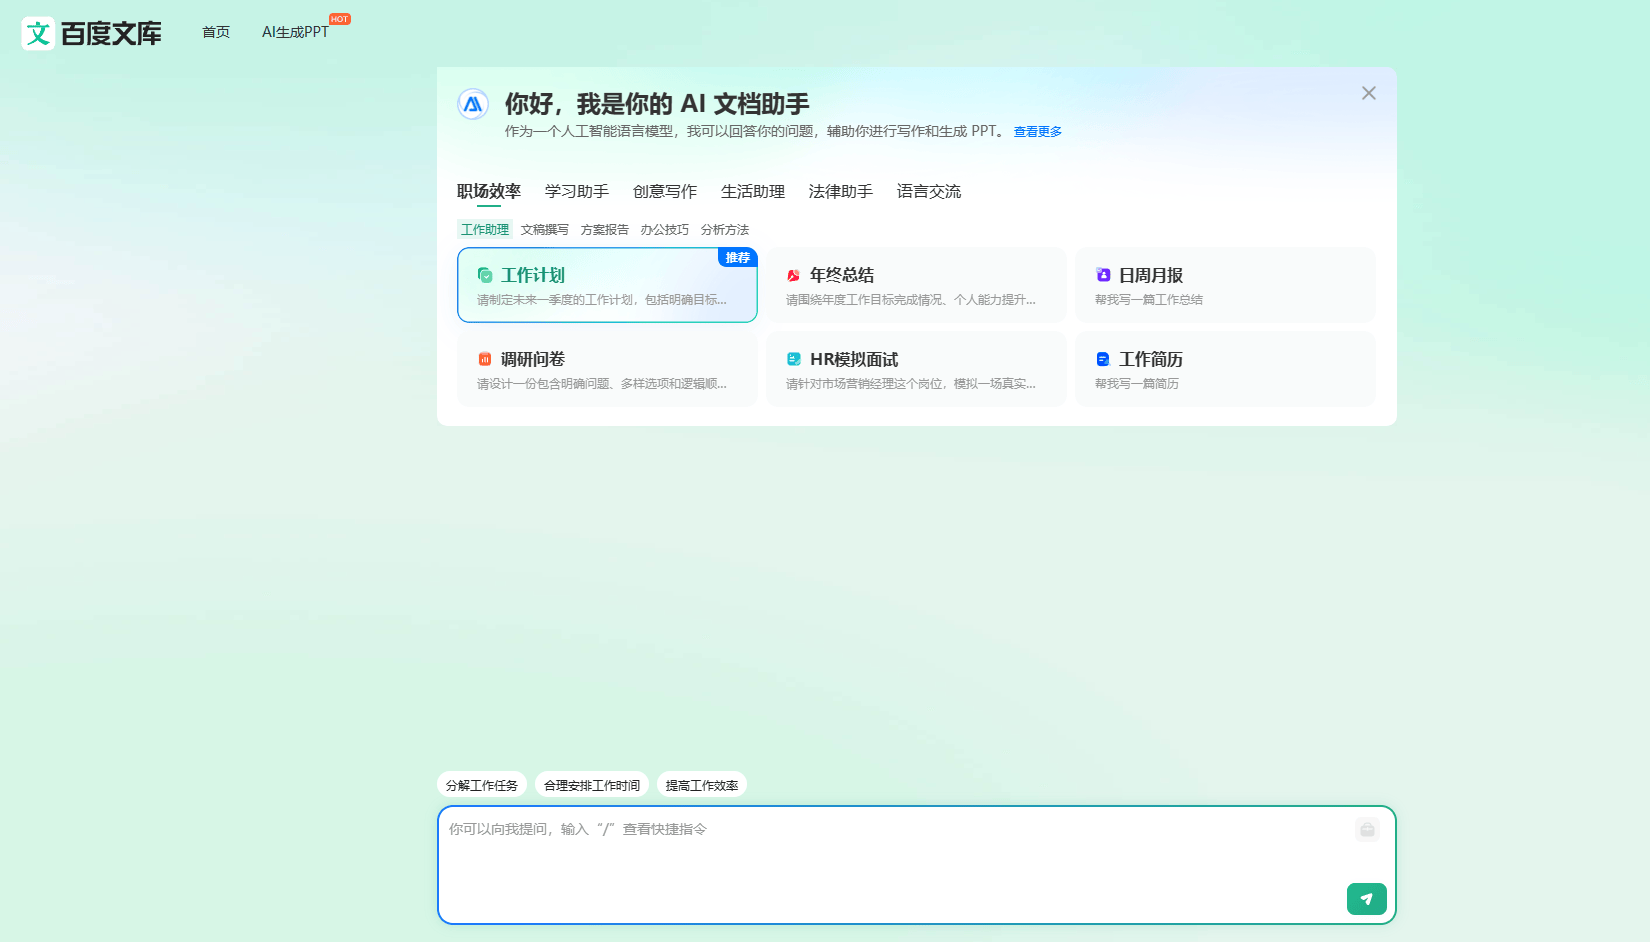Click the 调研问卷 chart icon
The width and height of the screenshot is (1650, 942).
tap(486, 359)
